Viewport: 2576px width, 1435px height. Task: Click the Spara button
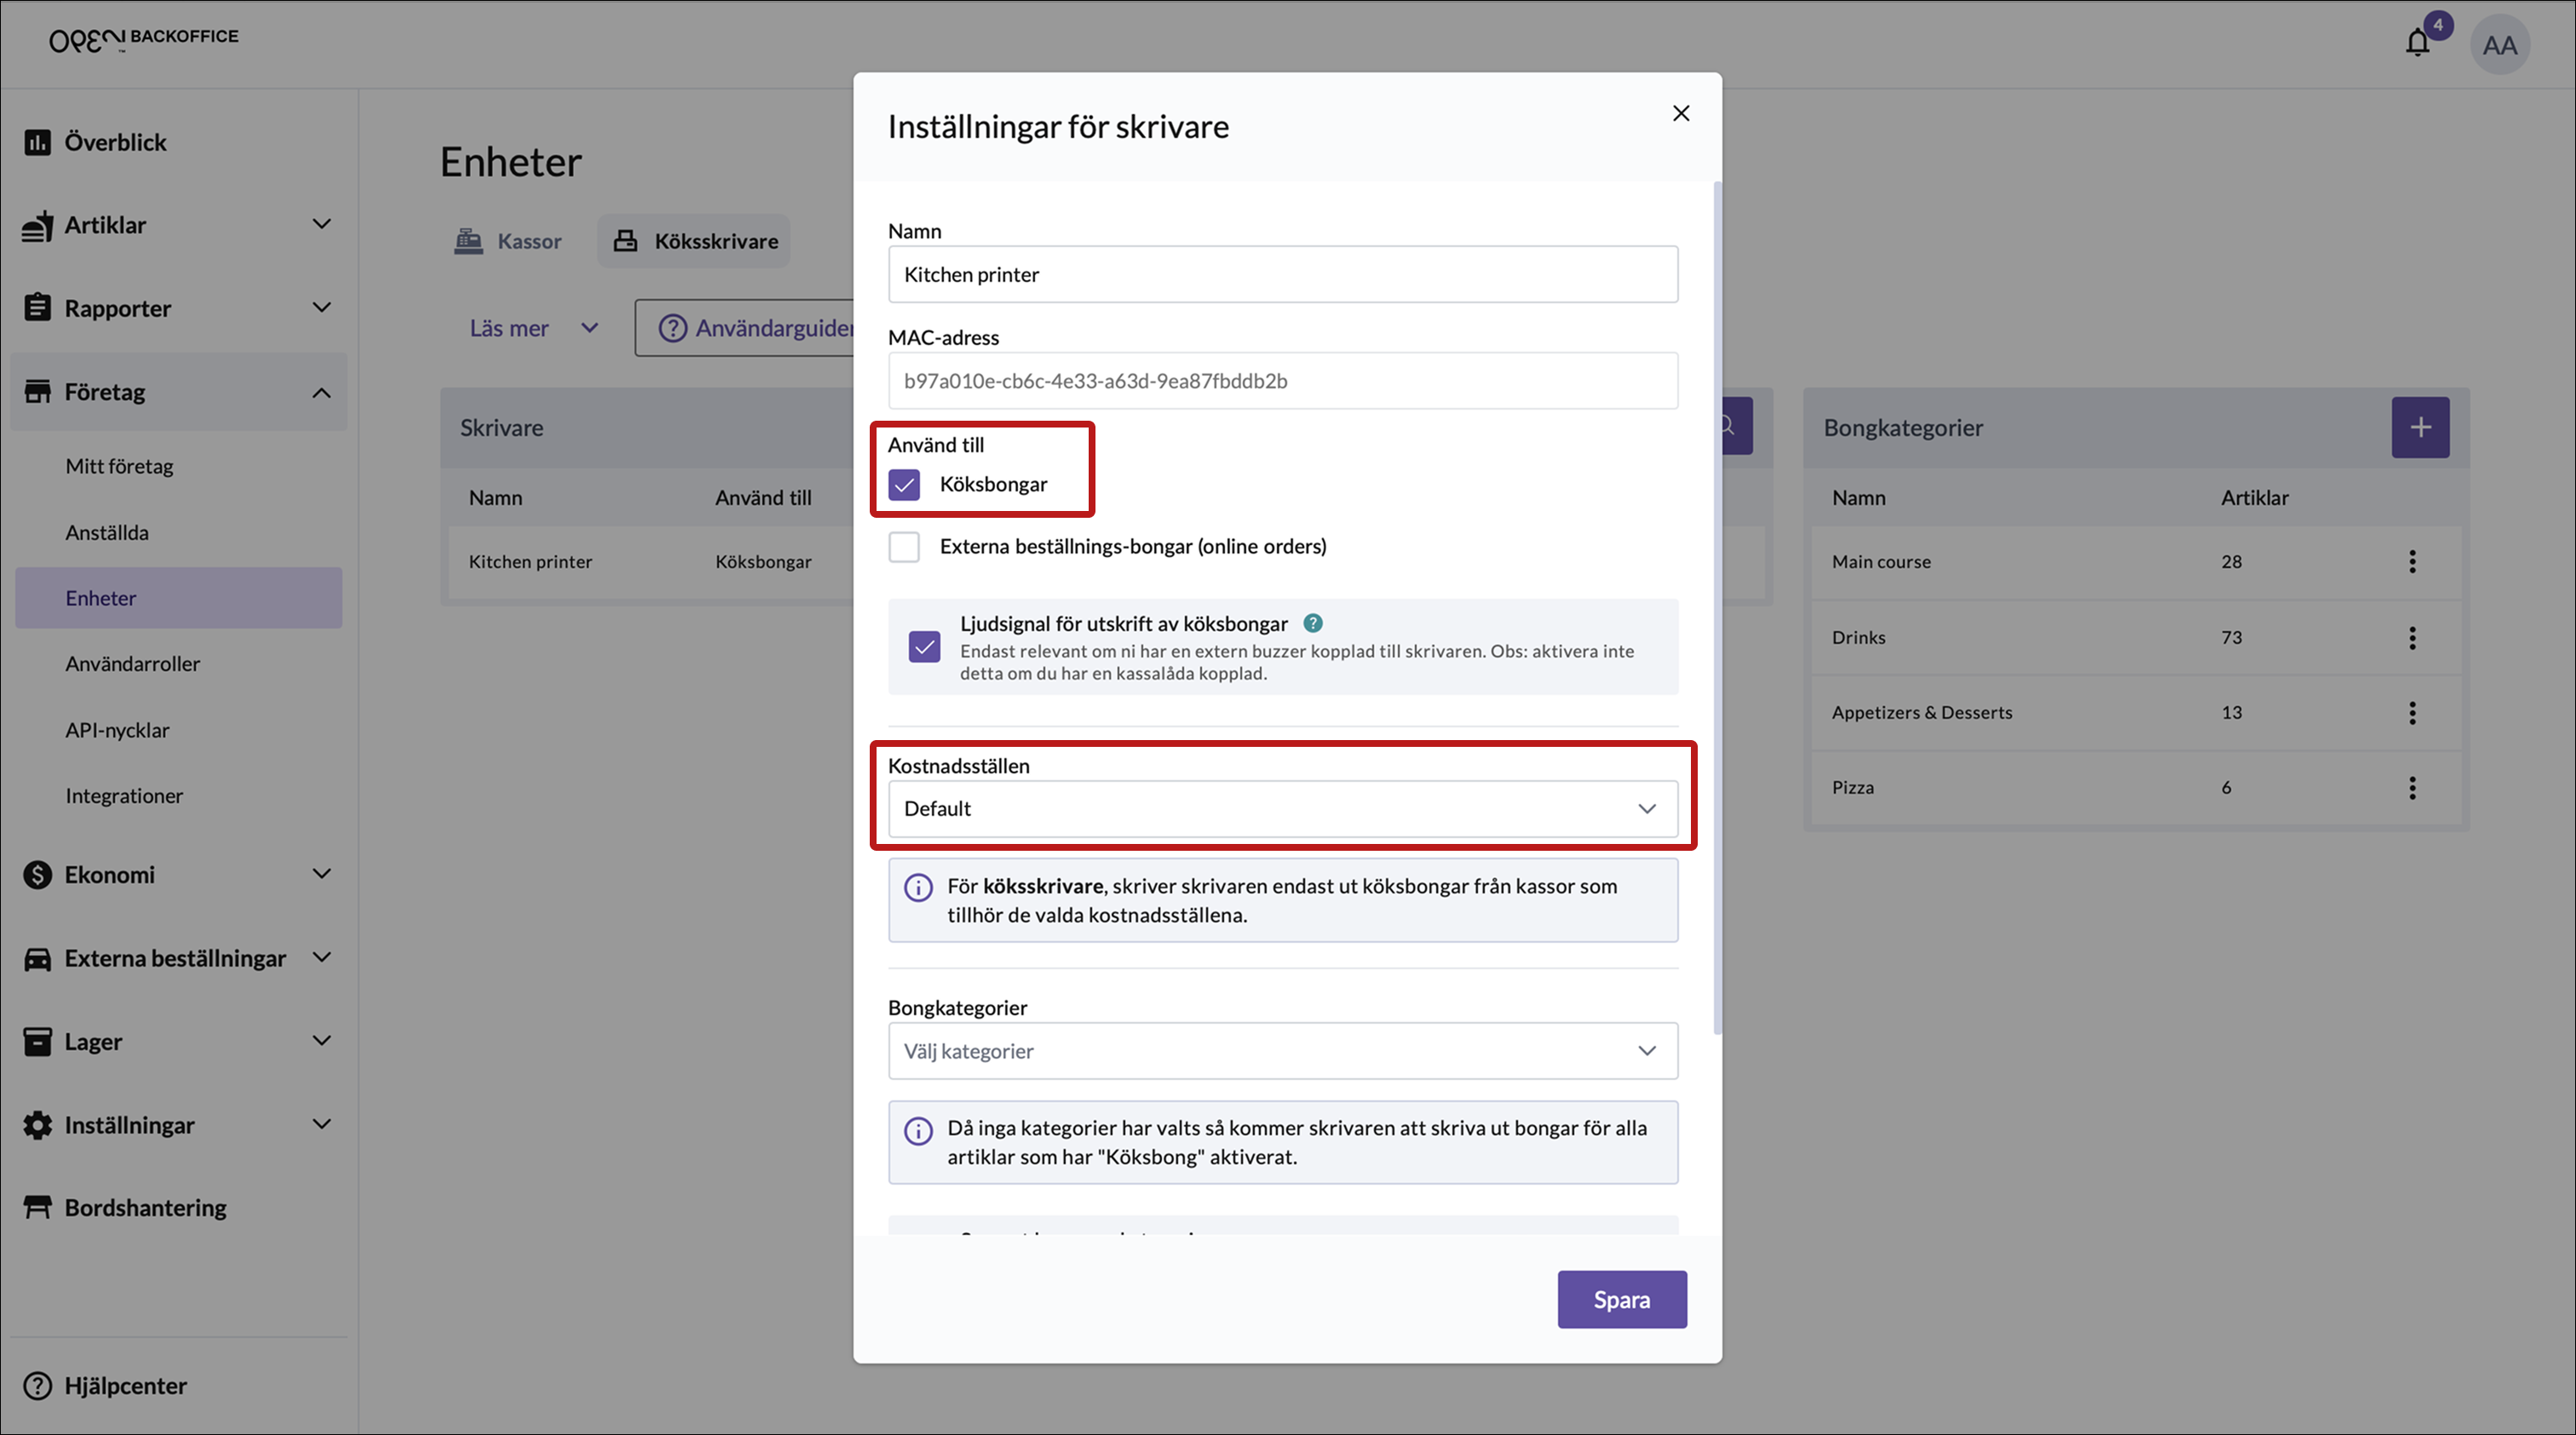1621,1300
